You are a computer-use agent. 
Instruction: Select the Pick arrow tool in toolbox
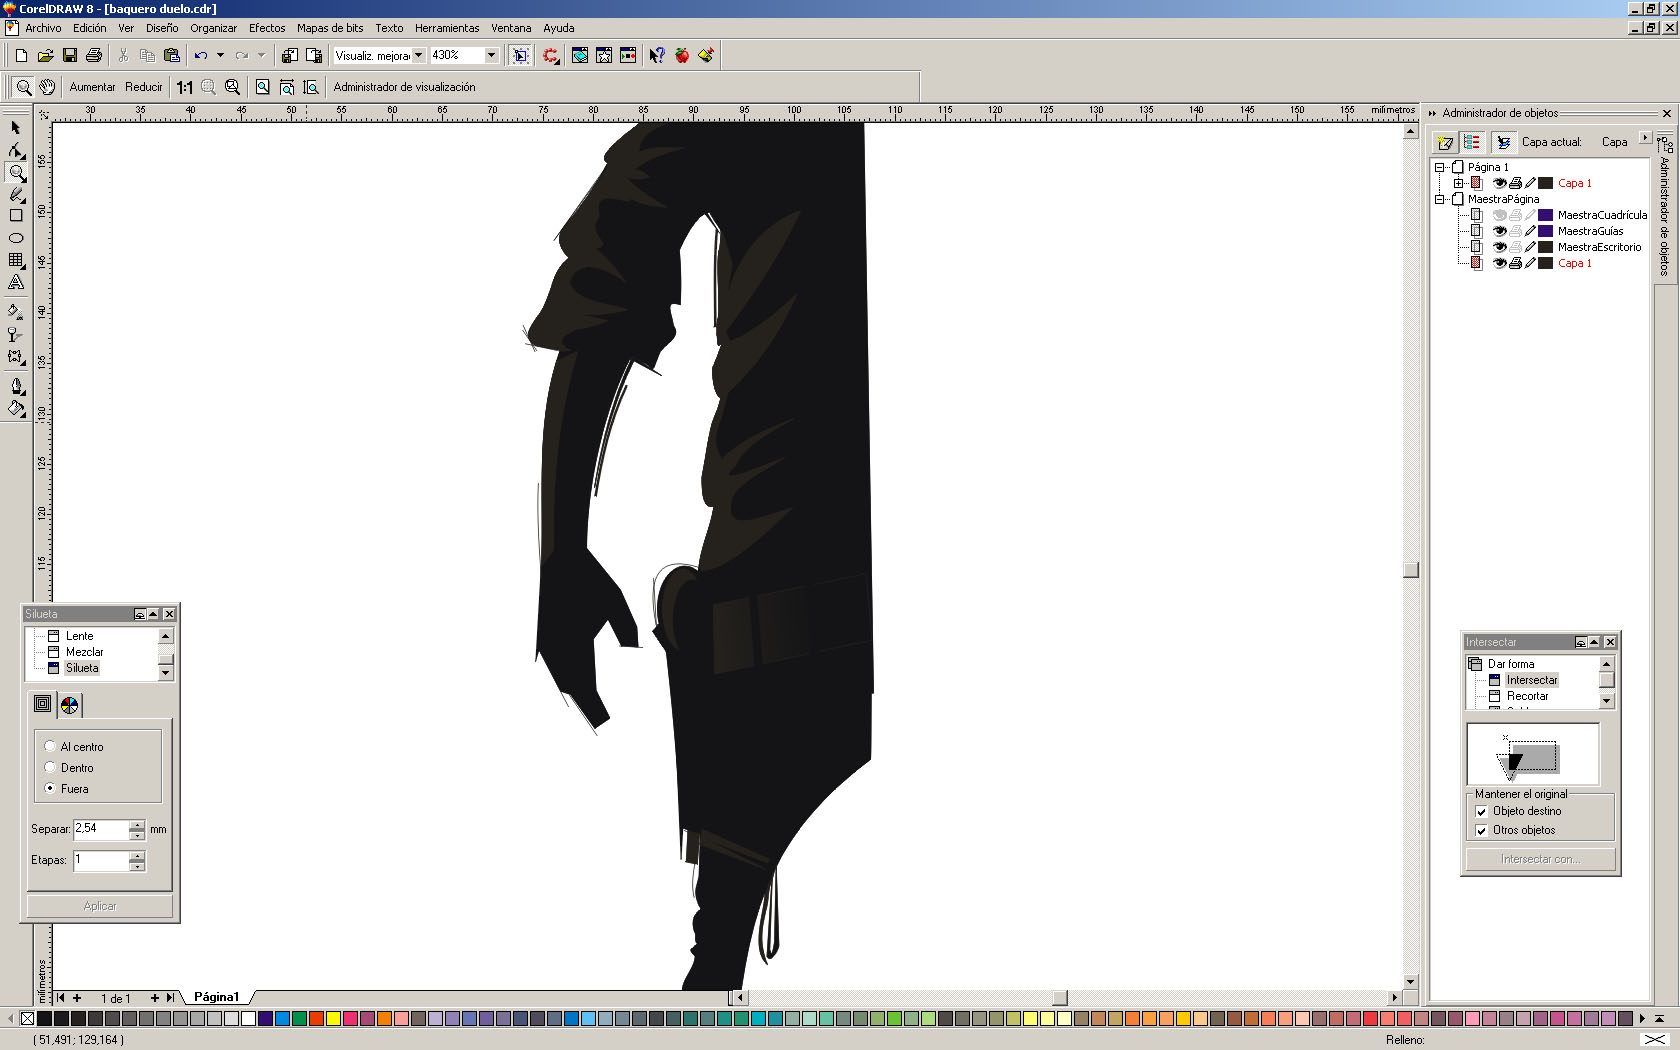point(15,128)
